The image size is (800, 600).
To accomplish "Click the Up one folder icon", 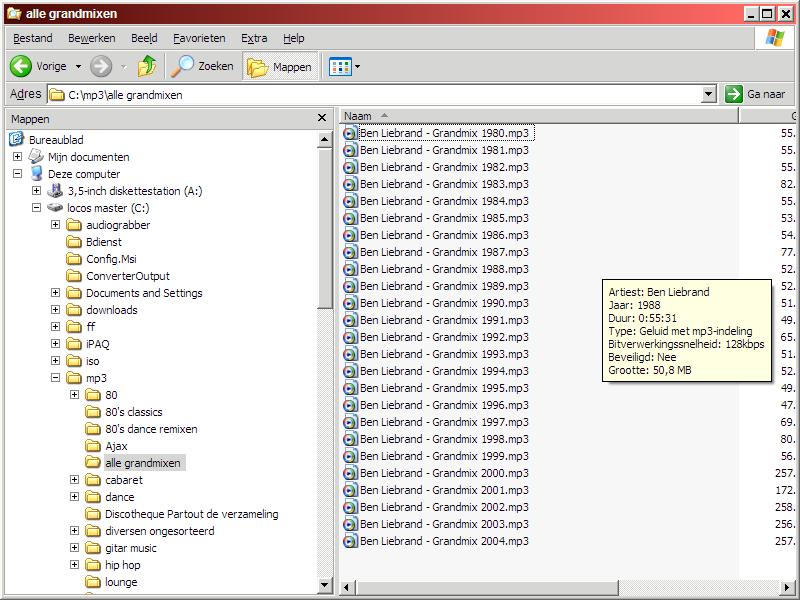I will pyautogui.click(x=147, y=66).
